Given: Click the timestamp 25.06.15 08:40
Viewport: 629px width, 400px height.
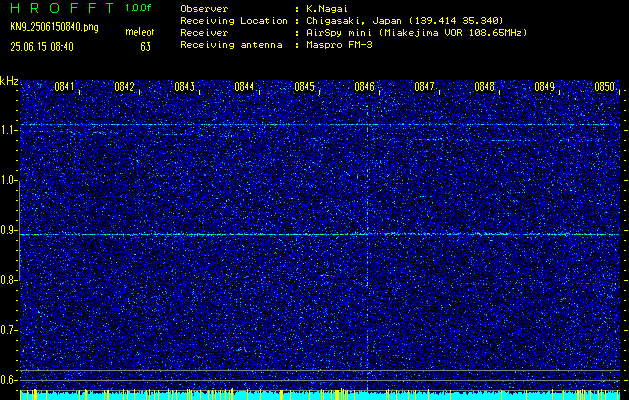Looking at the screenshot, I should [x=42, y=47].
